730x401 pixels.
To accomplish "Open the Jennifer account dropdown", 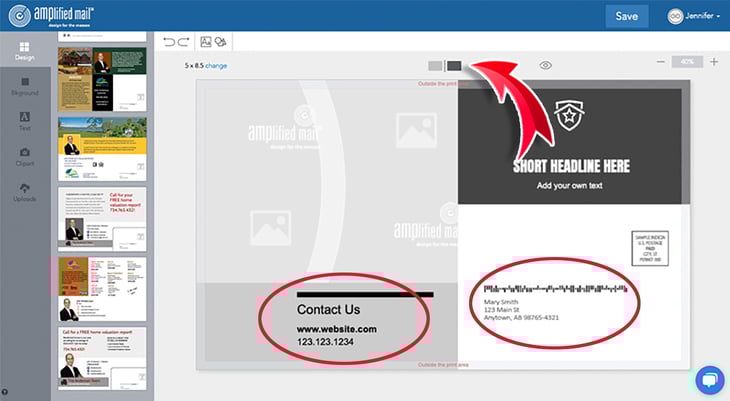I will [693, 16].
